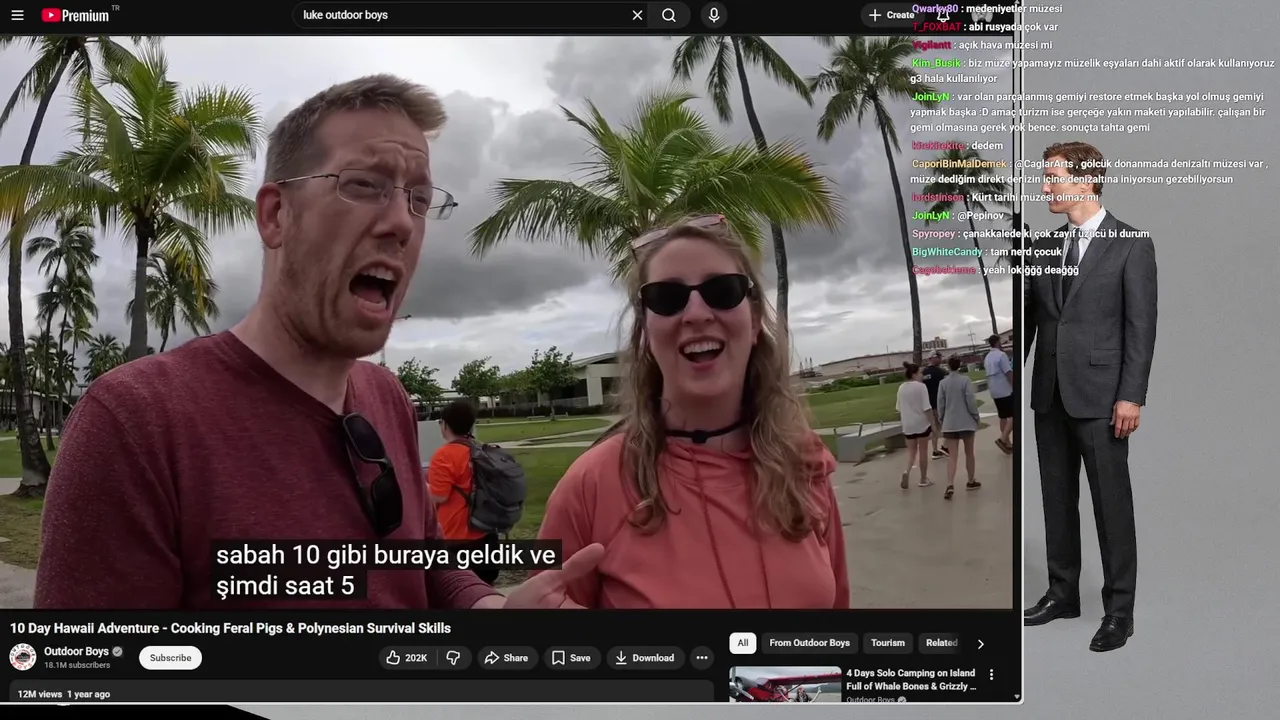Viewport: 1280px width, 720px height.
Task: Expand the description showing 12M views
Action: 361,692
